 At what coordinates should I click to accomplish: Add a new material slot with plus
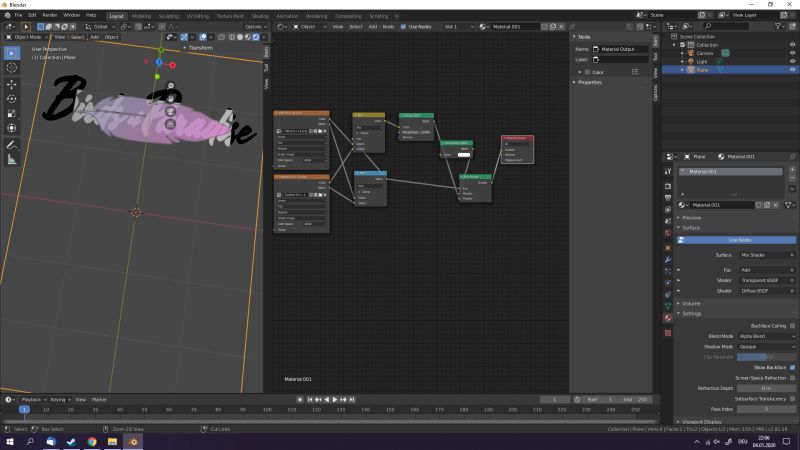[x=792, y=169]
